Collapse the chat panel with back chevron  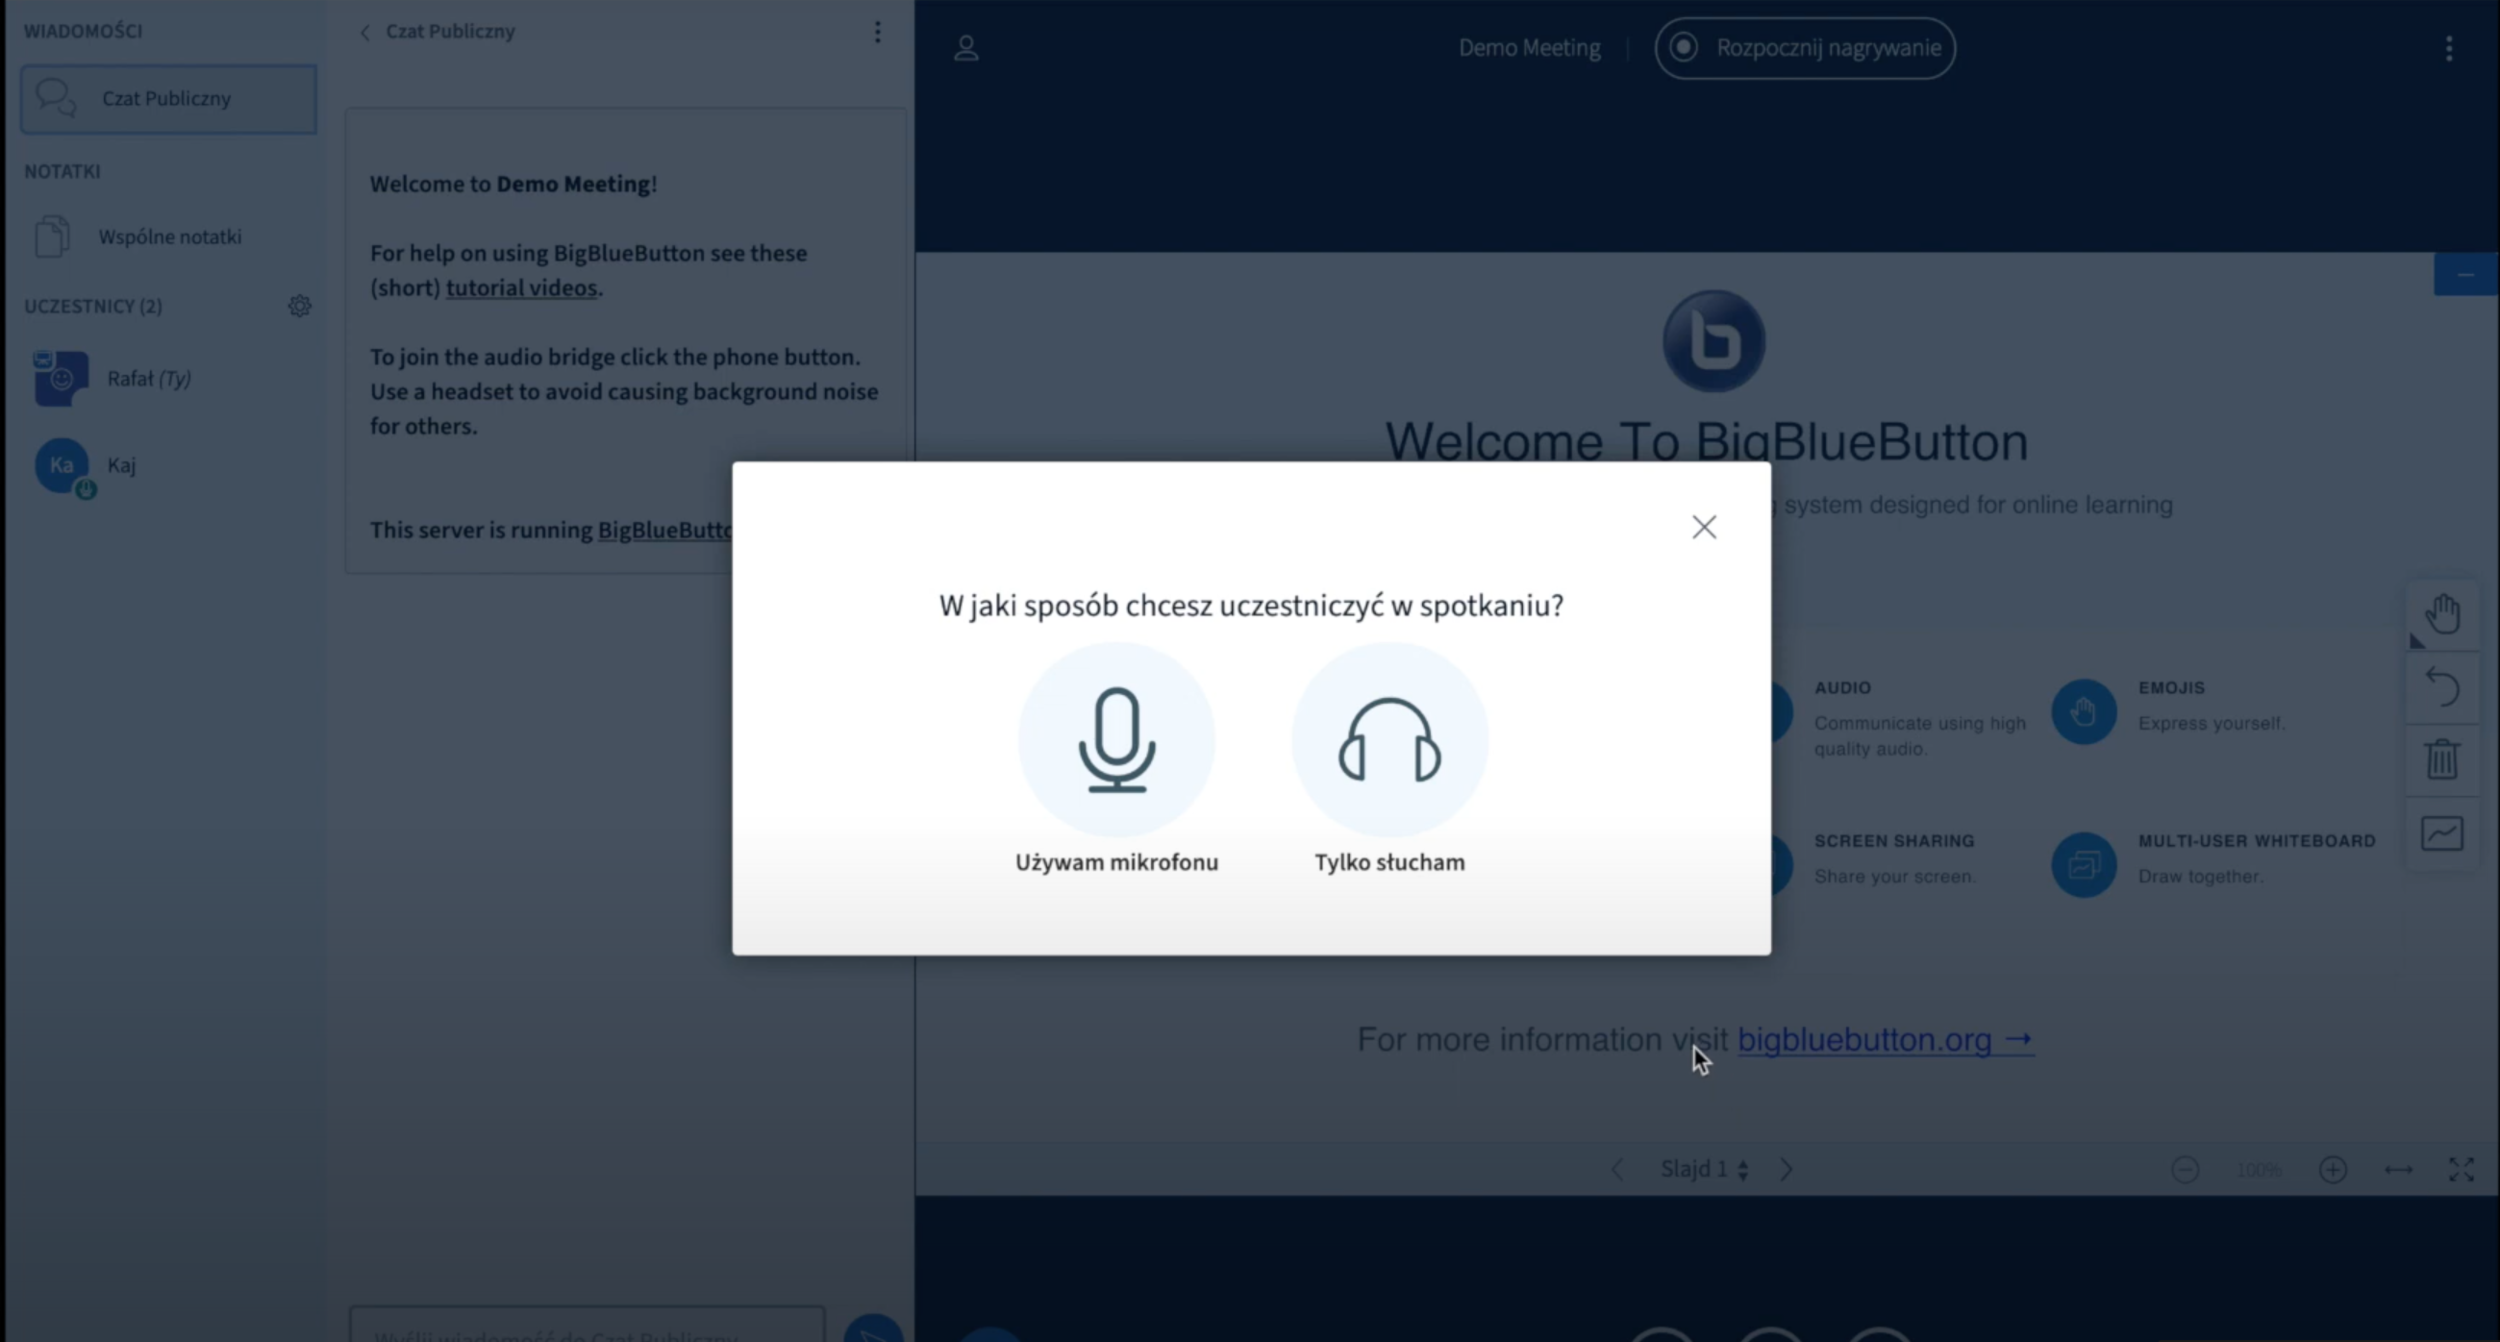pos(365,32)
